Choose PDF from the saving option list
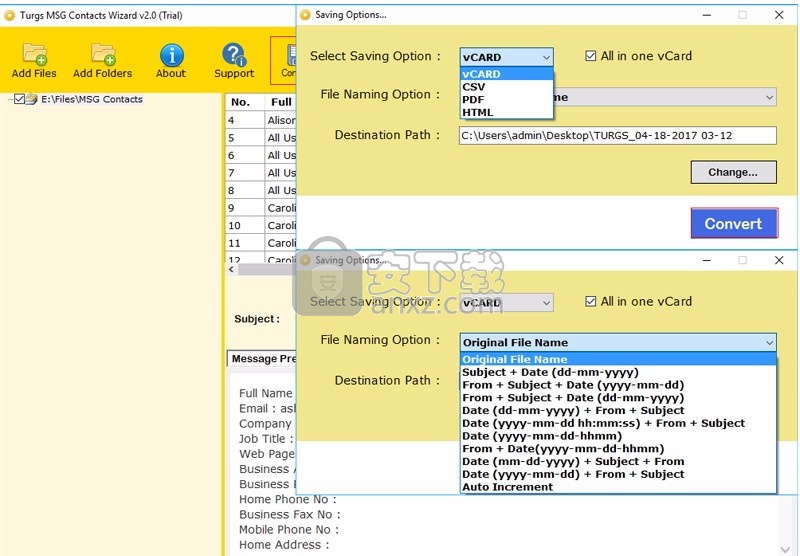This screenshot has height=556, width=800. (x=506, y=99)
